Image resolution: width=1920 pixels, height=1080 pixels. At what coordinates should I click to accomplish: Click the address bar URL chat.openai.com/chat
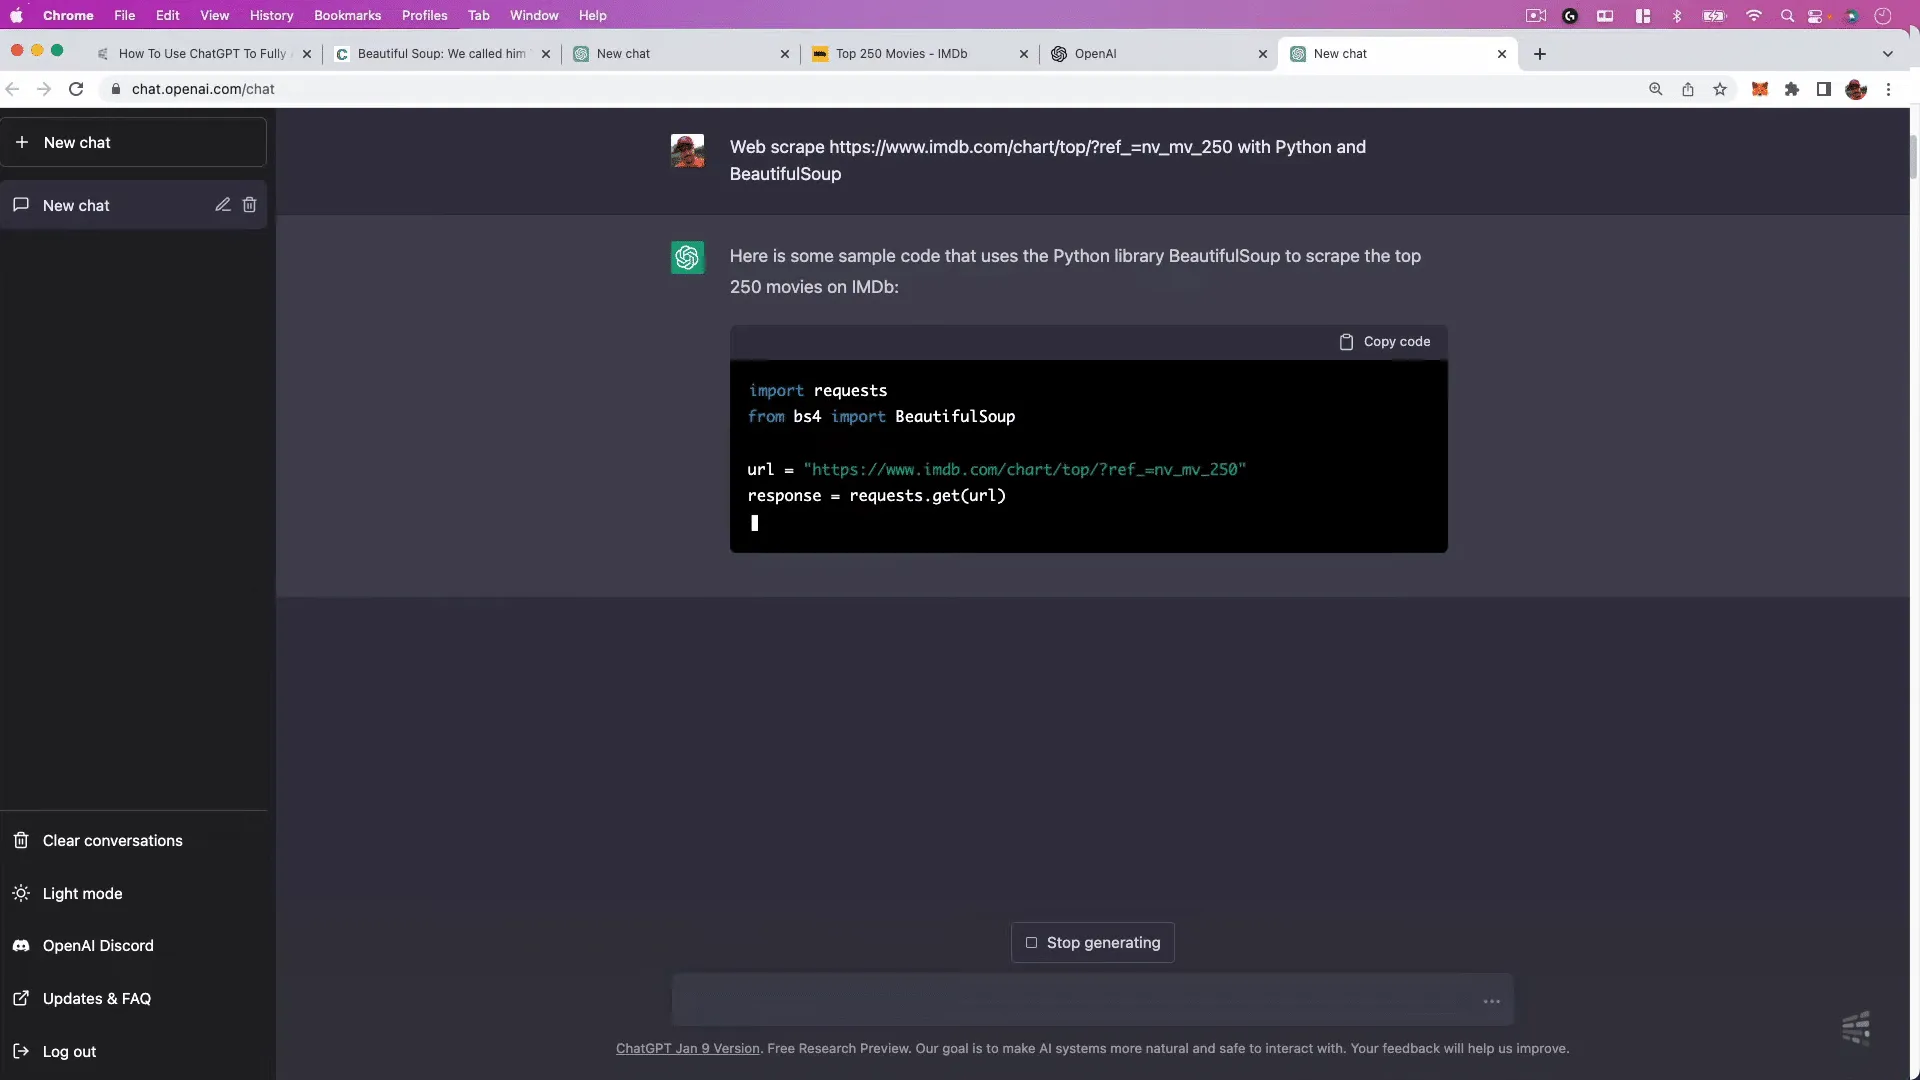coord(203,89)
